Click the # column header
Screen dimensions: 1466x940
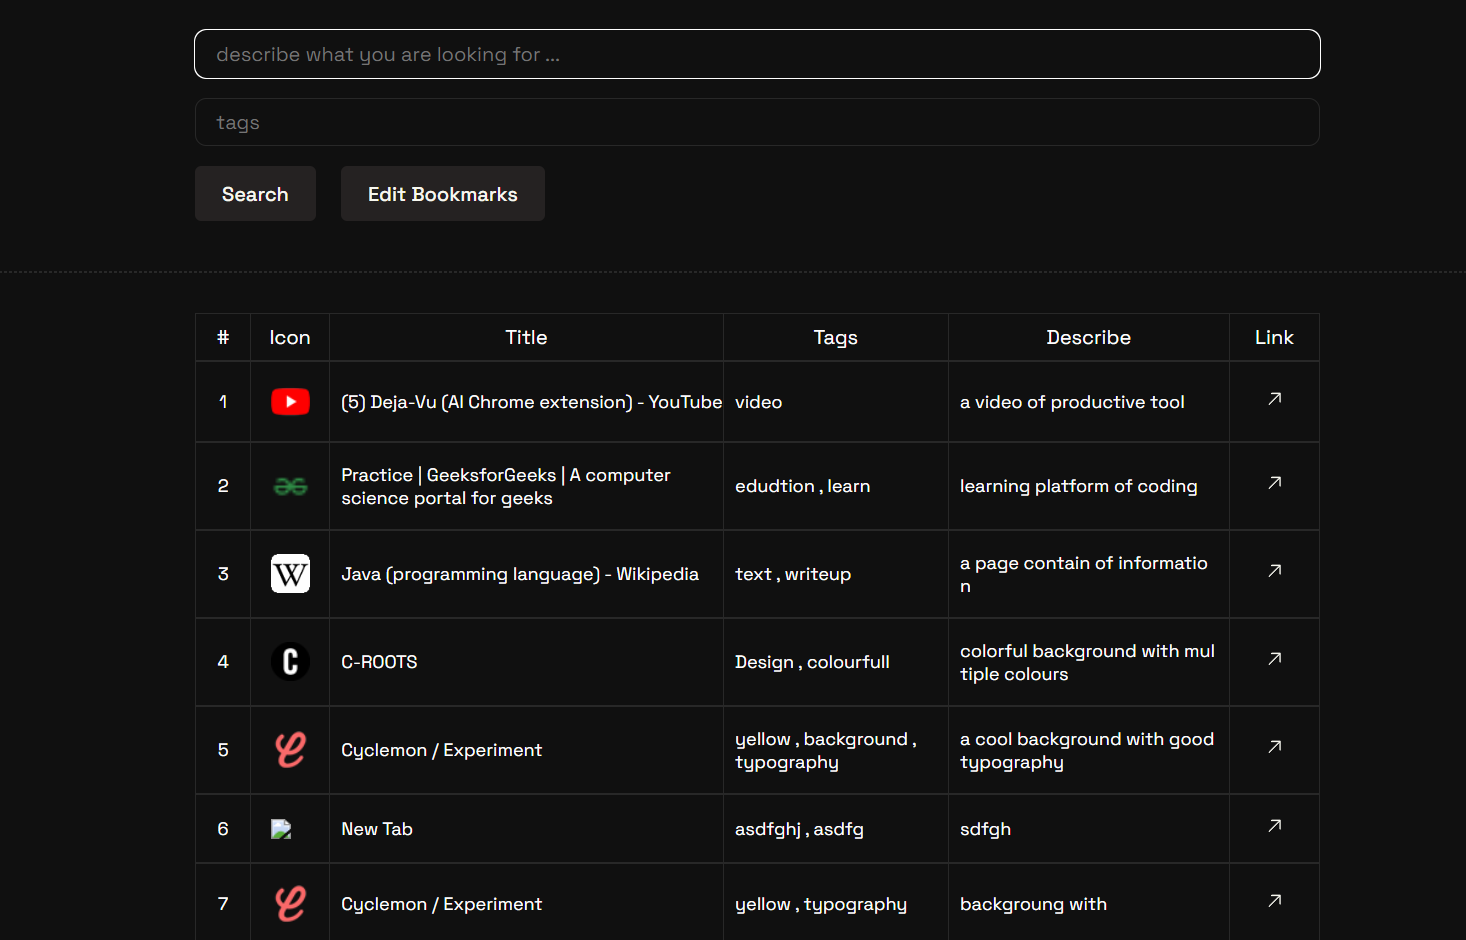click(223, 338)
